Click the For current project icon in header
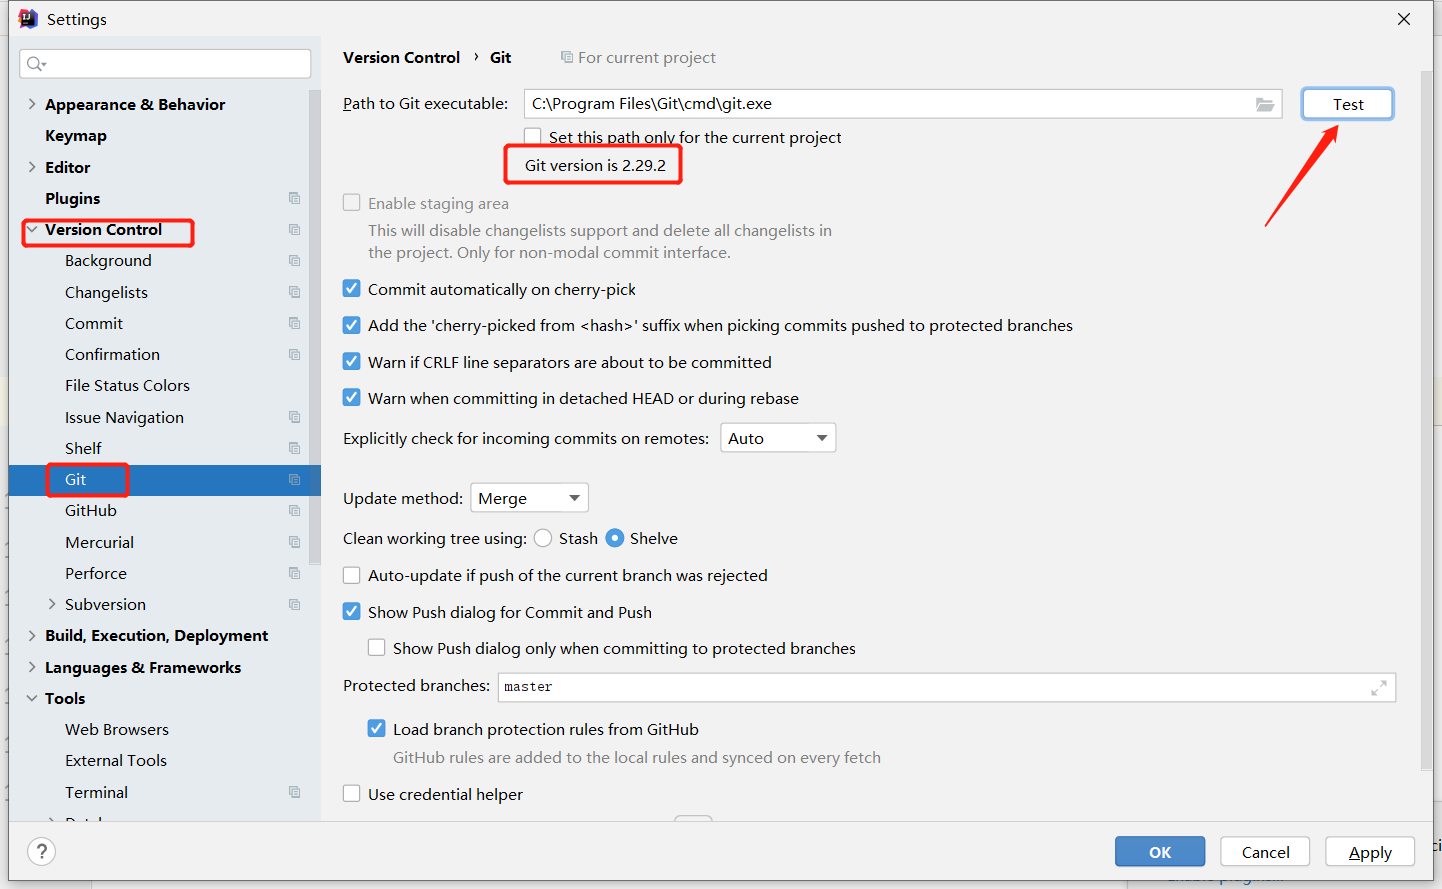 coord(567,57)
